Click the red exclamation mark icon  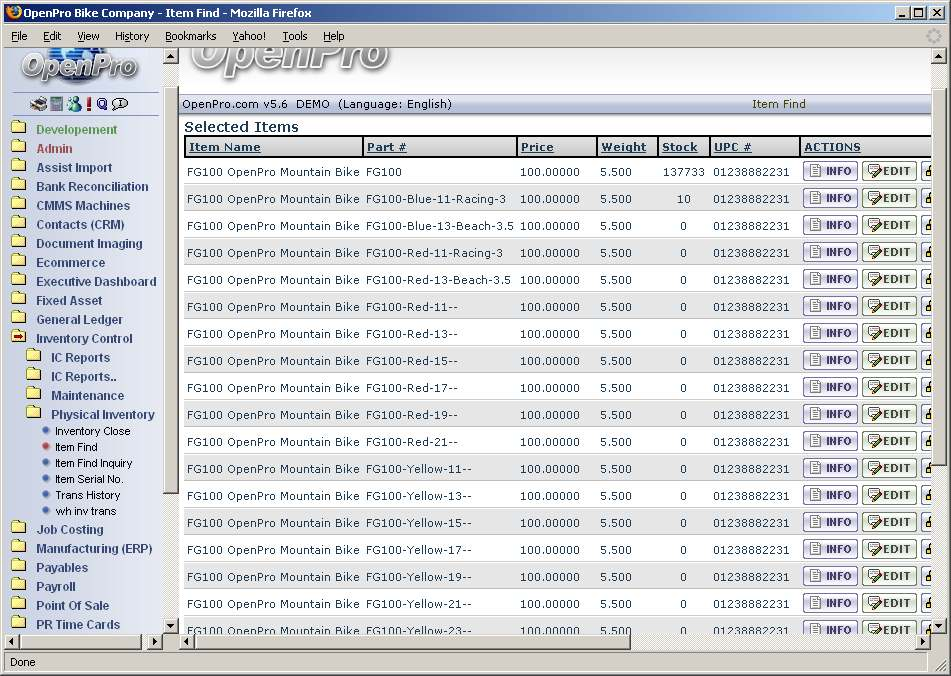point(88,104)
